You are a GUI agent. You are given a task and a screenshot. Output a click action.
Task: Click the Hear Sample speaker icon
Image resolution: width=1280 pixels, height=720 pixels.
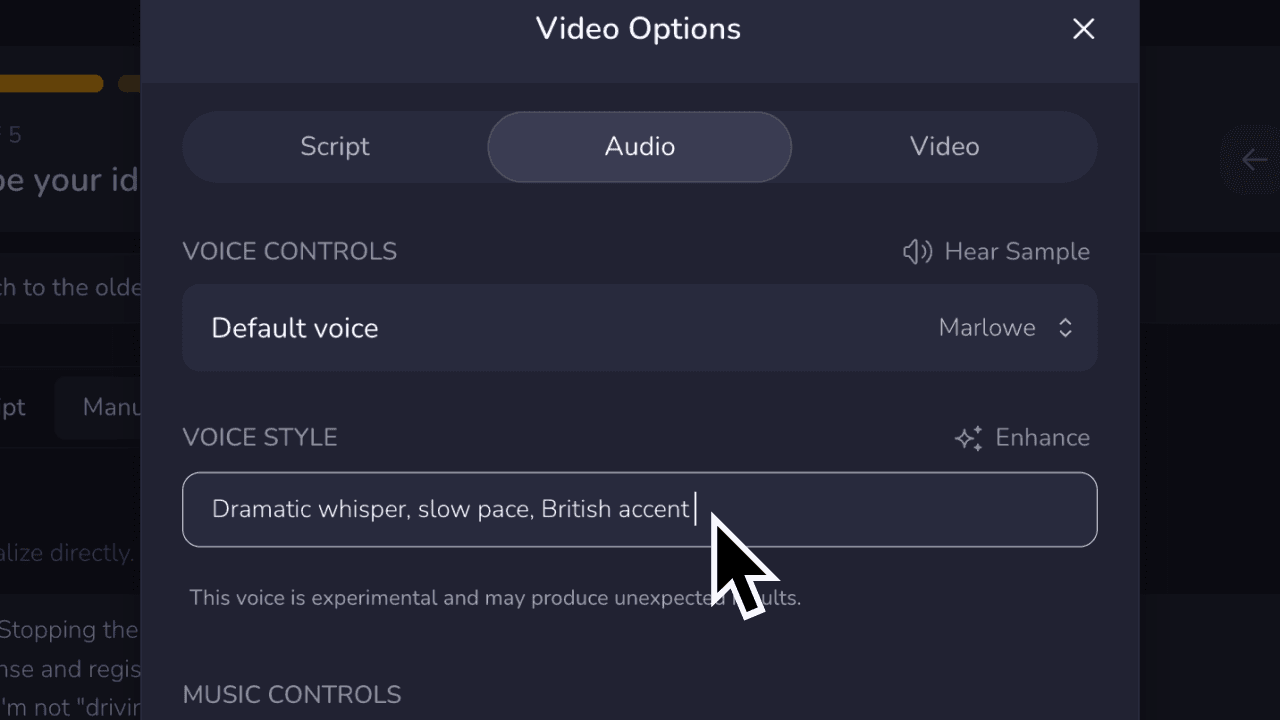(x=916, y=252)
